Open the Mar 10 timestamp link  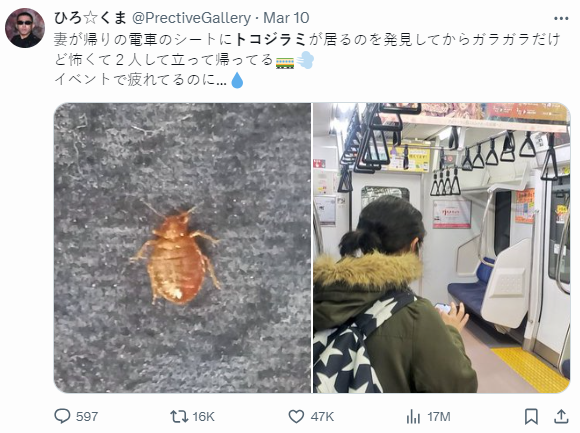(x=286, y=18)
